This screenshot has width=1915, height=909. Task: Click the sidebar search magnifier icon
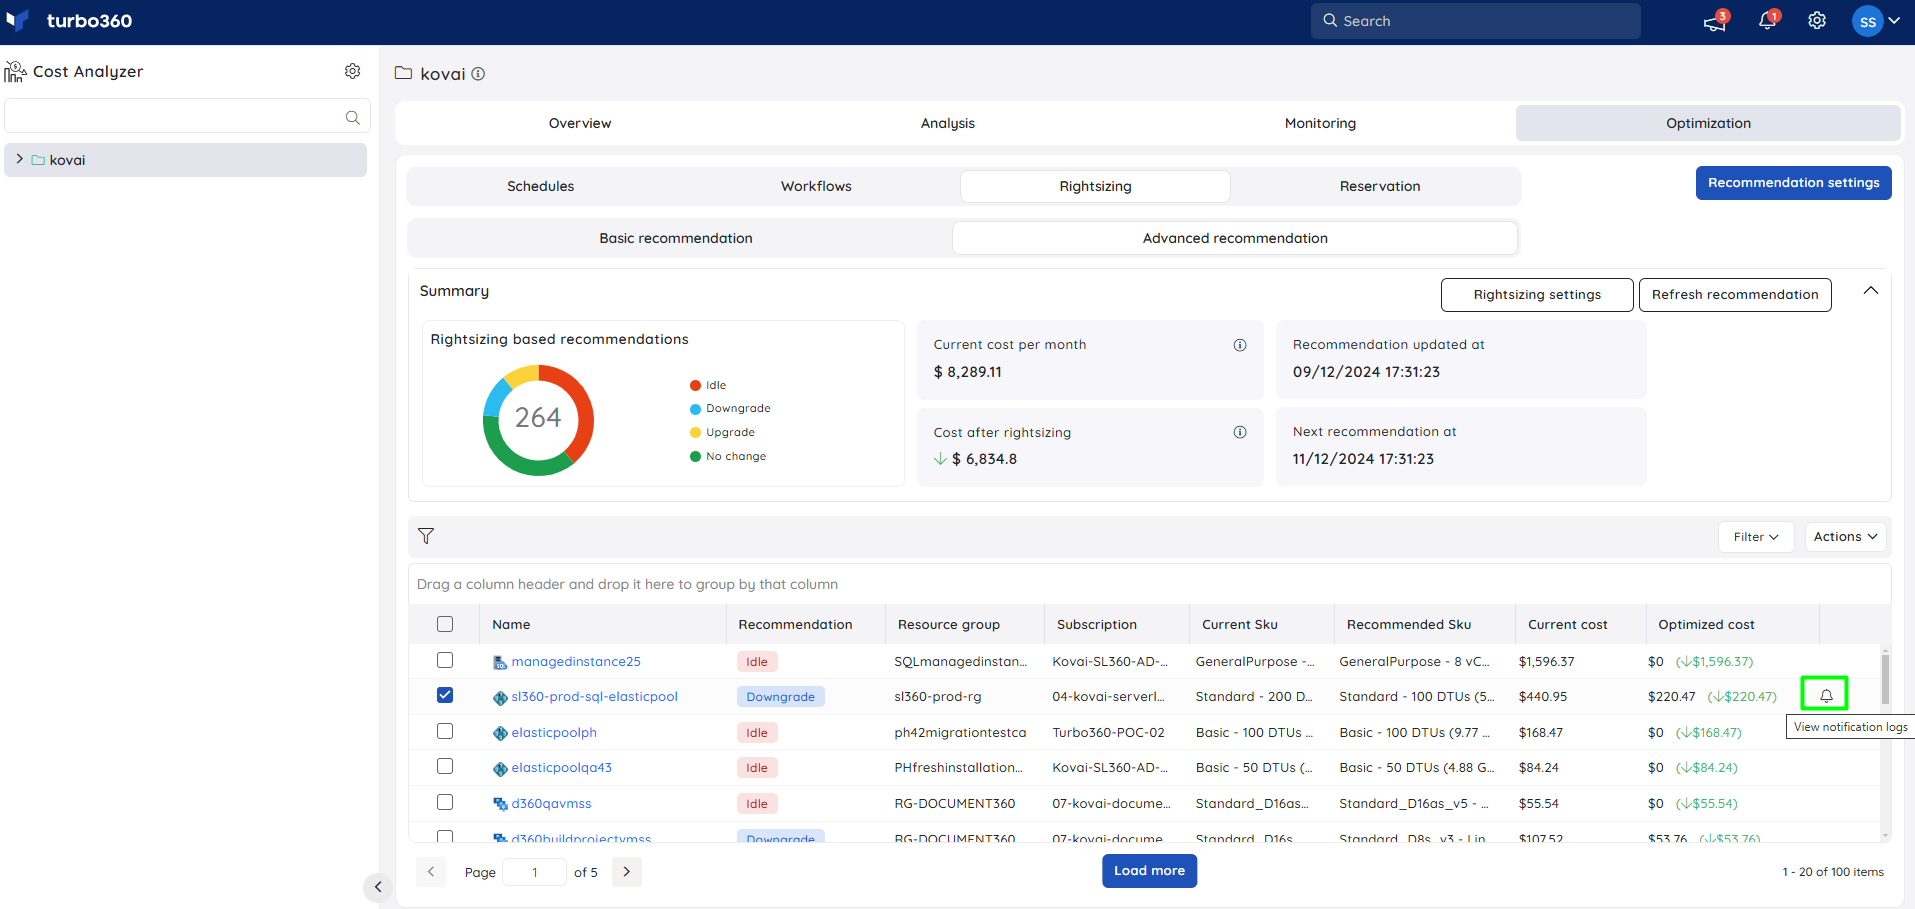click(x=352, y=117)
